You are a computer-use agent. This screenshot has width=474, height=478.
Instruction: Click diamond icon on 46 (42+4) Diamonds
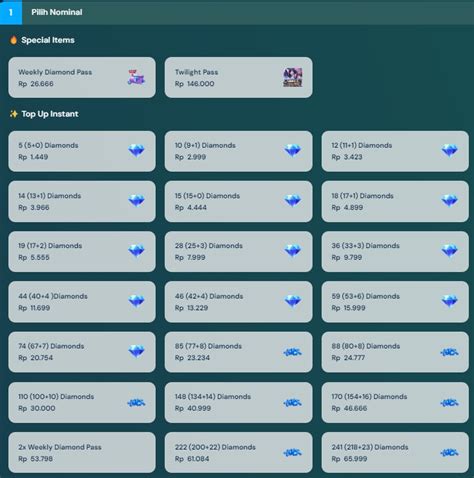pyautogui.click(x=293, y=301)
